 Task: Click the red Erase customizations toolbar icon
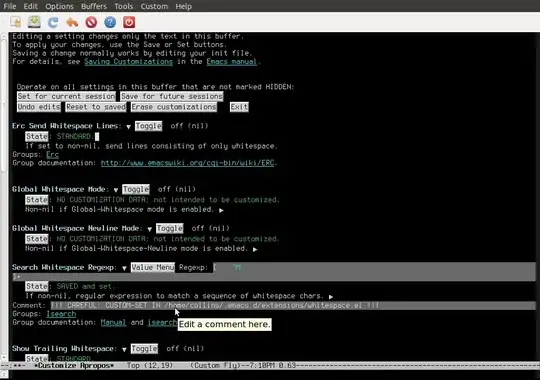point(91,22)
